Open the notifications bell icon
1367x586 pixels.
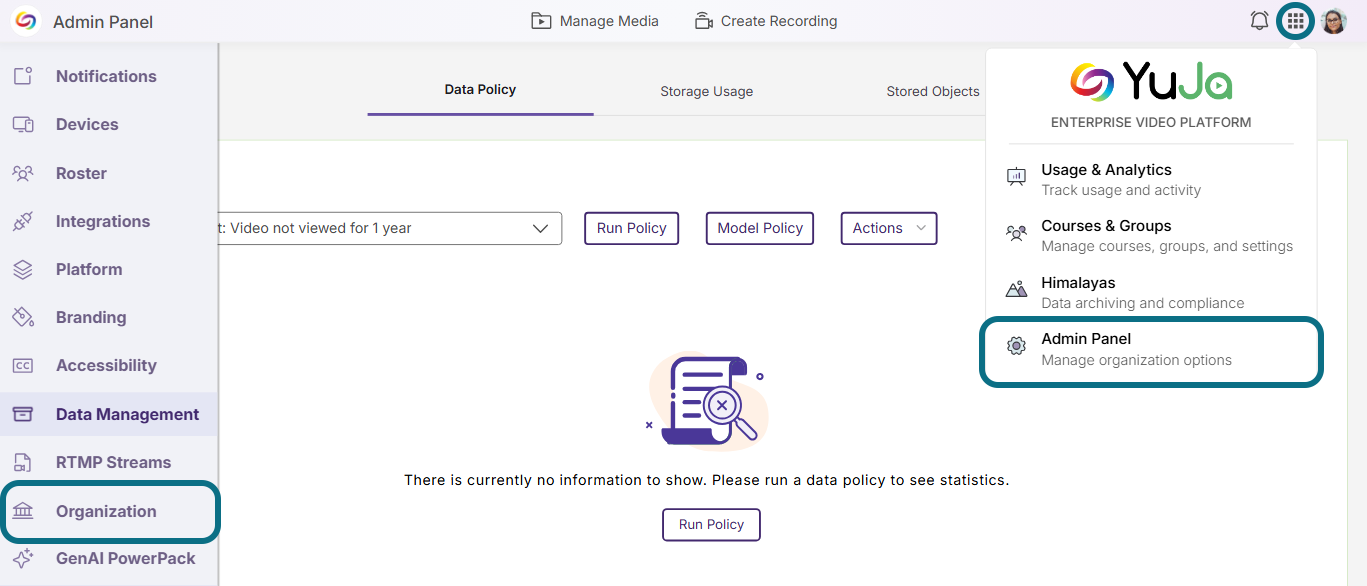[x=1260, y=21]
